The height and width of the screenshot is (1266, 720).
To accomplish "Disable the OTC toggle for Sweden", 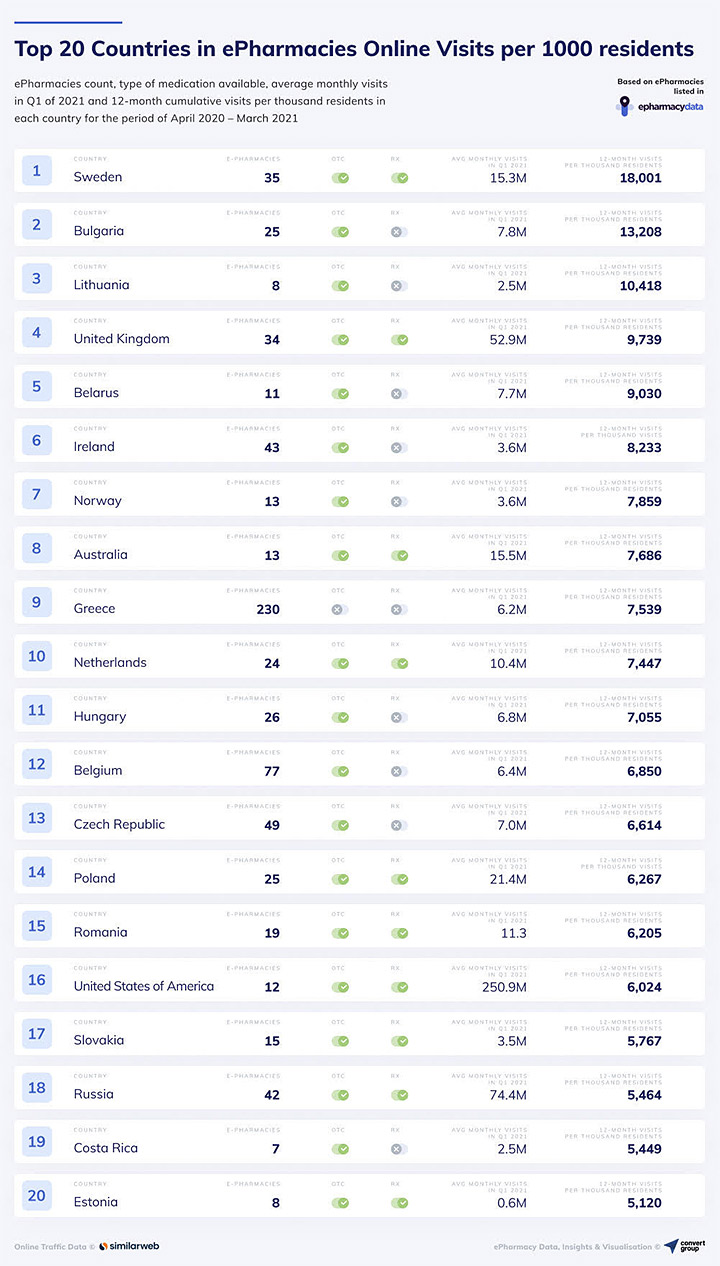I will (x=340, y=178).
